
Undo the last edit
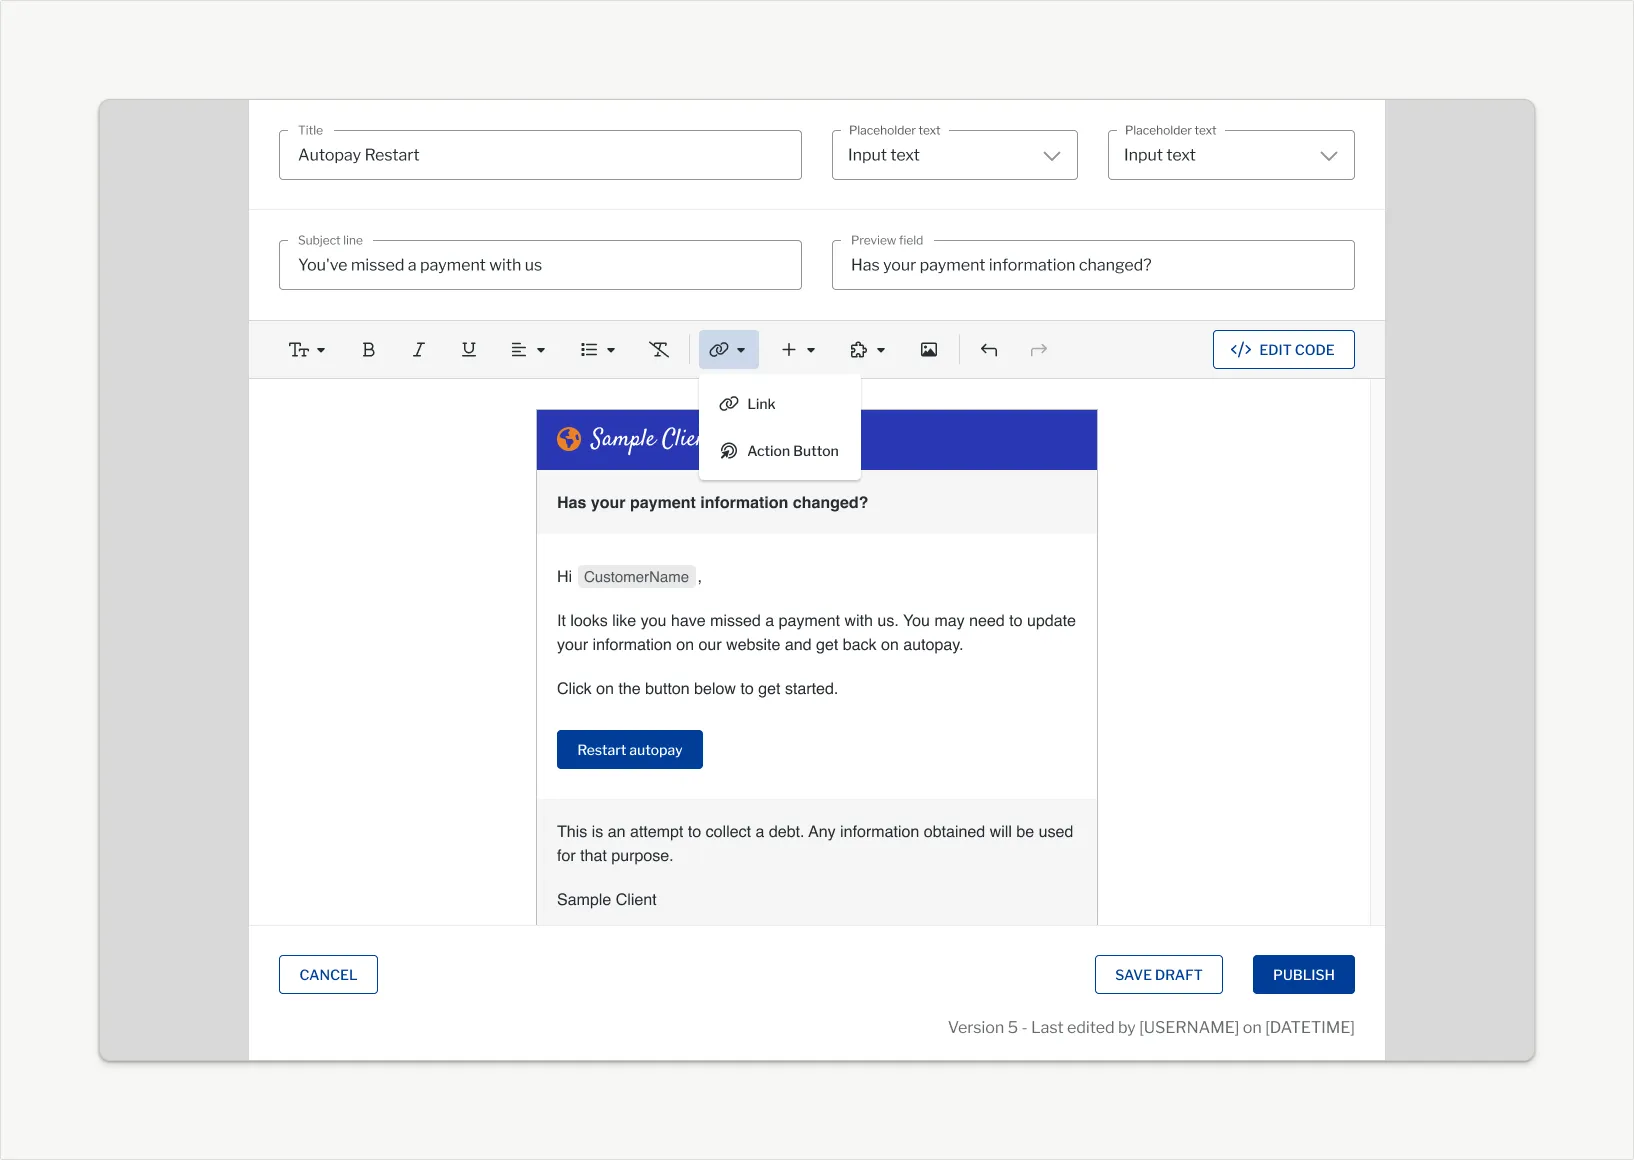[x=988, y=350]
